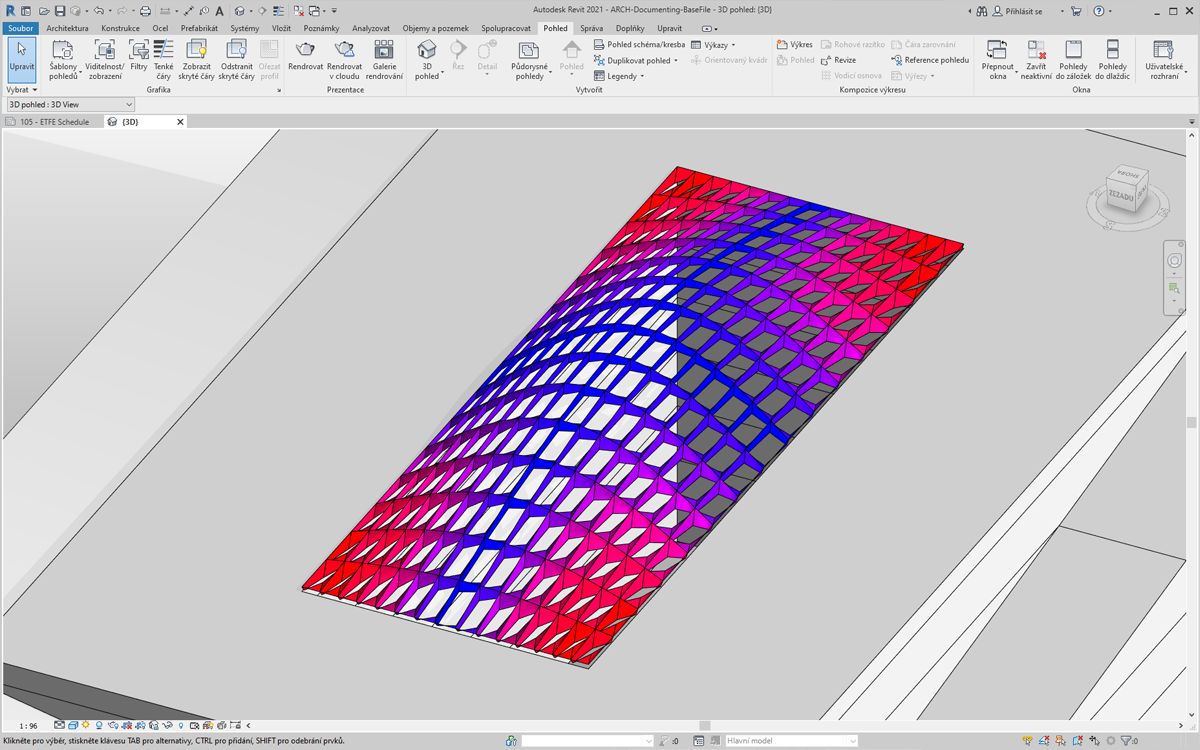Open the 3D pohled : 3D View type selector
The width and height of the screenshot is (1200, 750).
click(70, 104)
